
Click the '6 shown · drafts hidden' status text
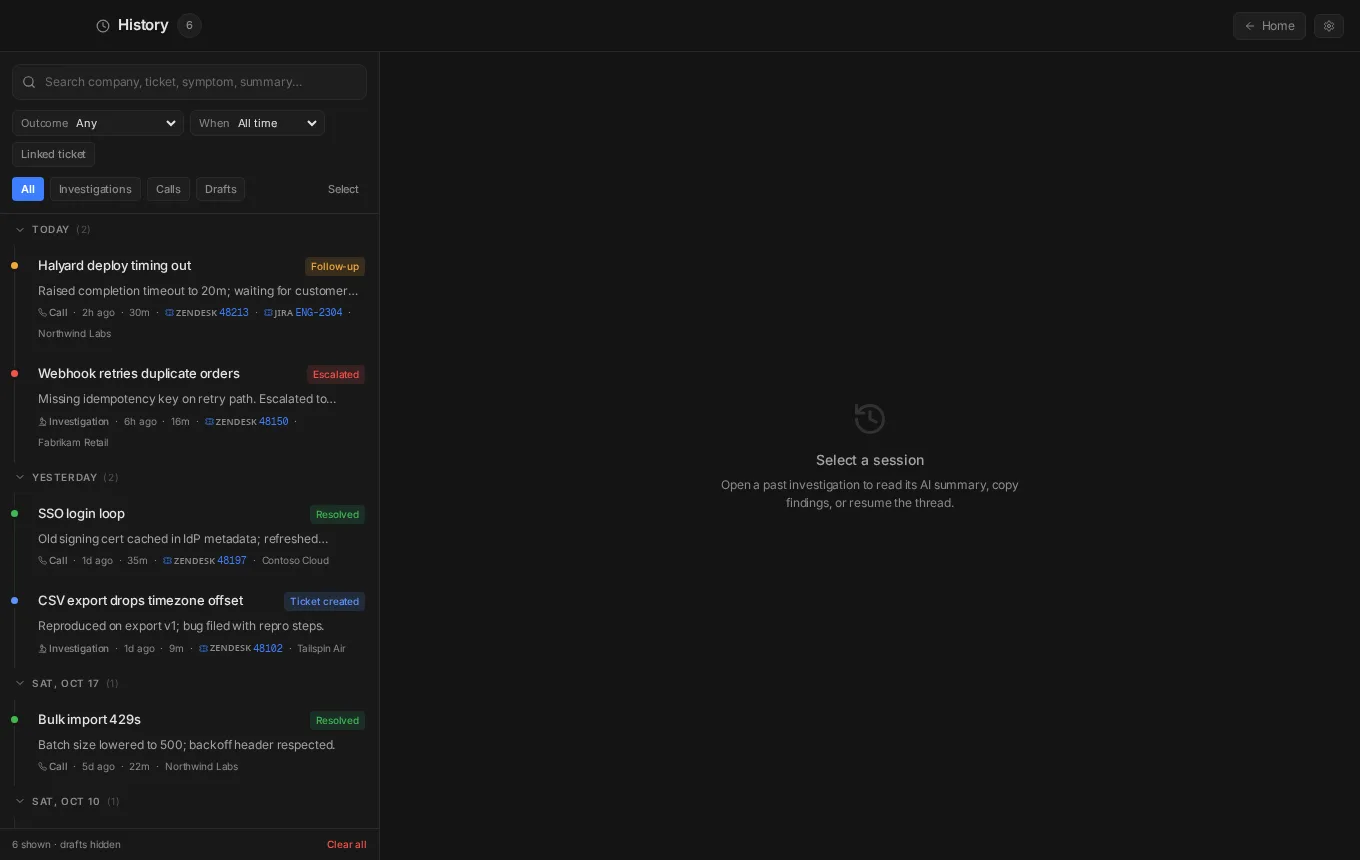coord(66,845)
